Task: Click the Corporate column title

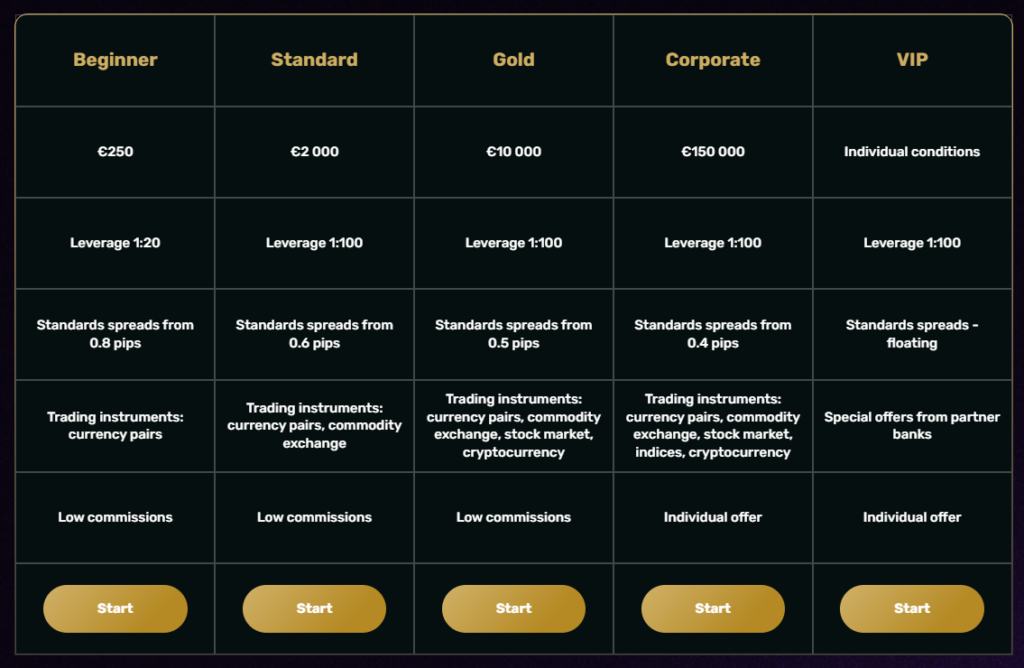Action: click(712, 60)
